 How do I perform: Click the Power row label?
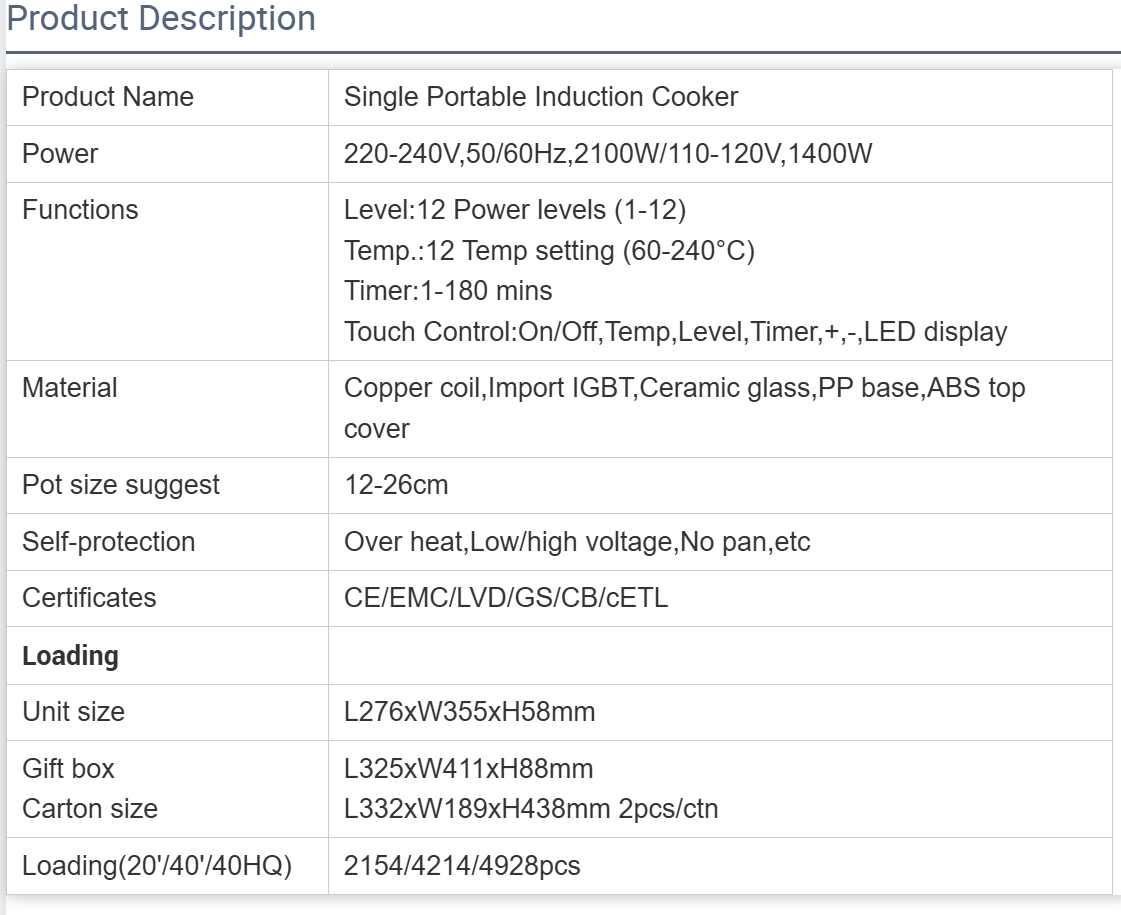(x=60, y=154)
